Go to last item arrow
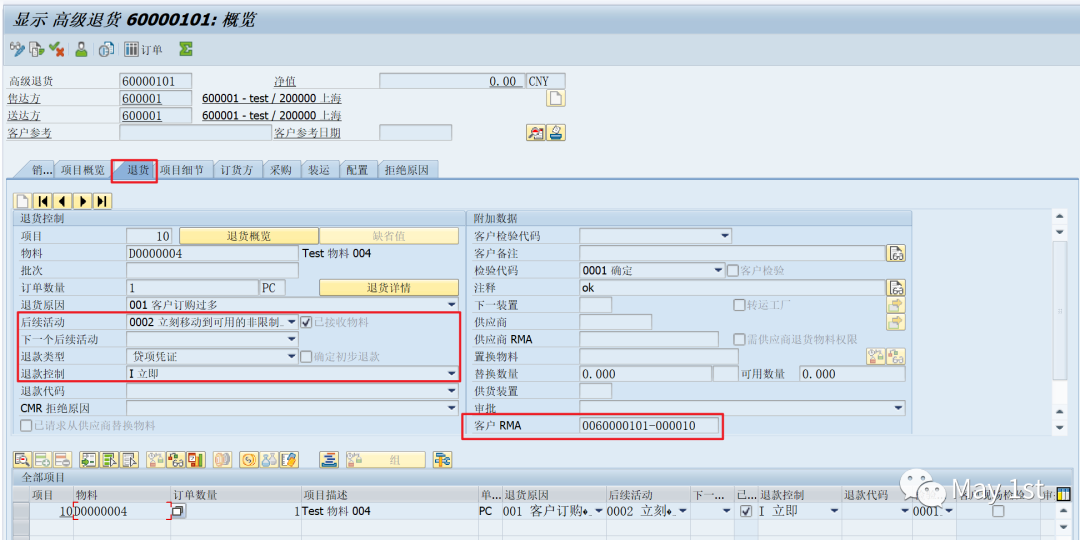Image resolution: width=1080 pixels, height=540 pixels. pos(103,201)
